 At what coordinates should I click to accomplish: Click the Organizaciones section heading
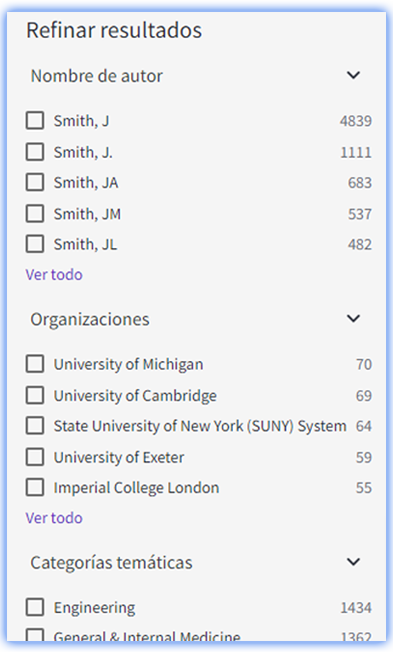point(90,319)
